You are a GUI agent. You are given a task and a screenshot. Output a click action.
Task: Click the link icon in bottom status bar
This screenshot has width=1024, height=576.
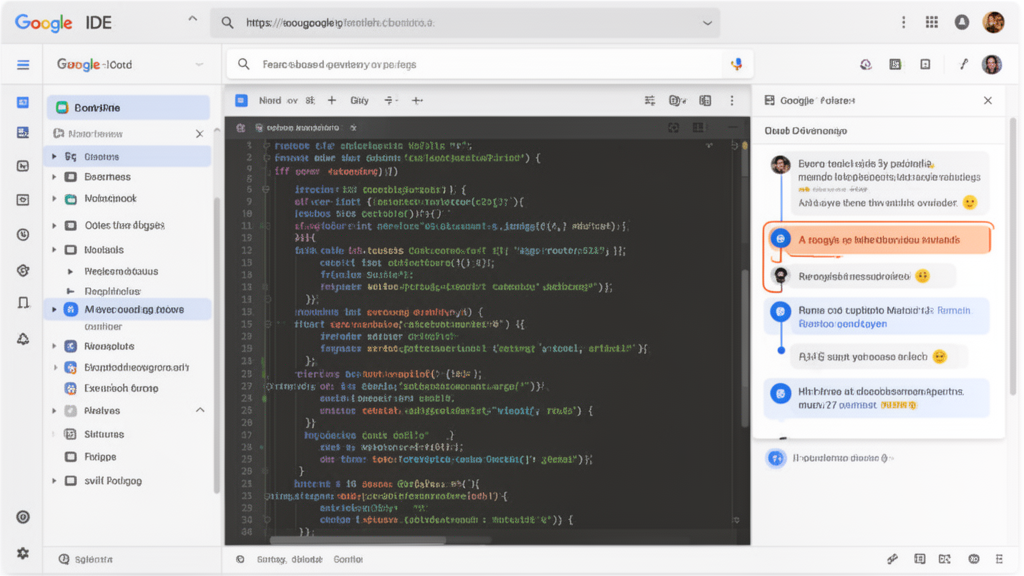coord(892,559)
